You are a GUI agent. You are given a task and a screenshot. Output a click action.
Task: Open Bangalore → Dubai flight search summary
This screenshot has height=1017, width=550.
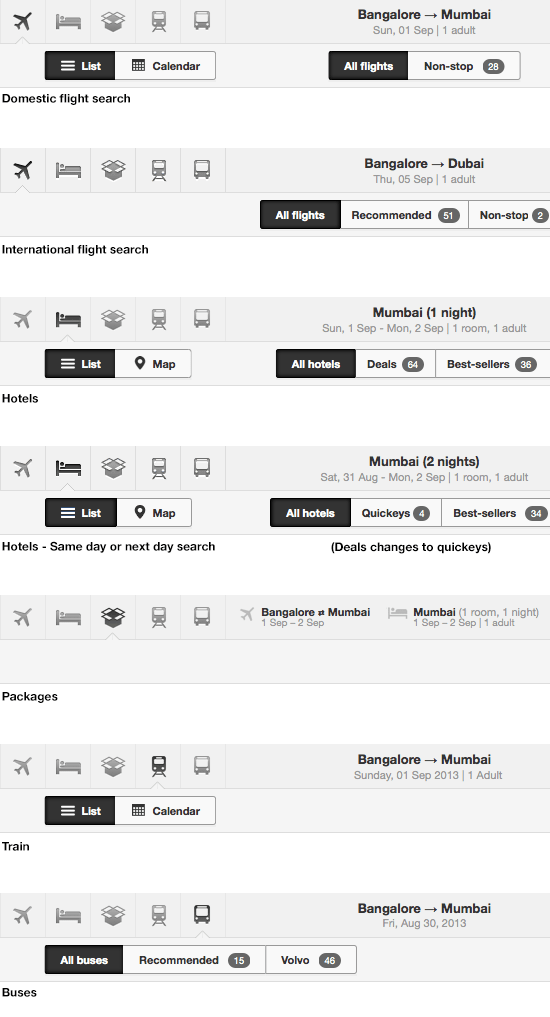[424, 171]
